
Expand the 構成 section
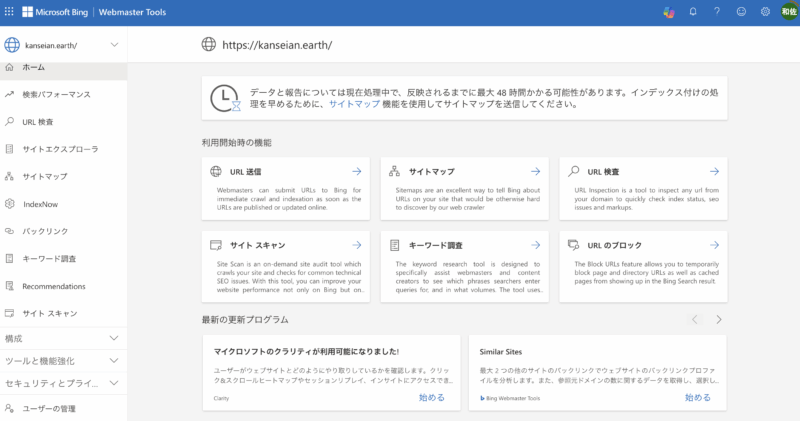point(63,338)
